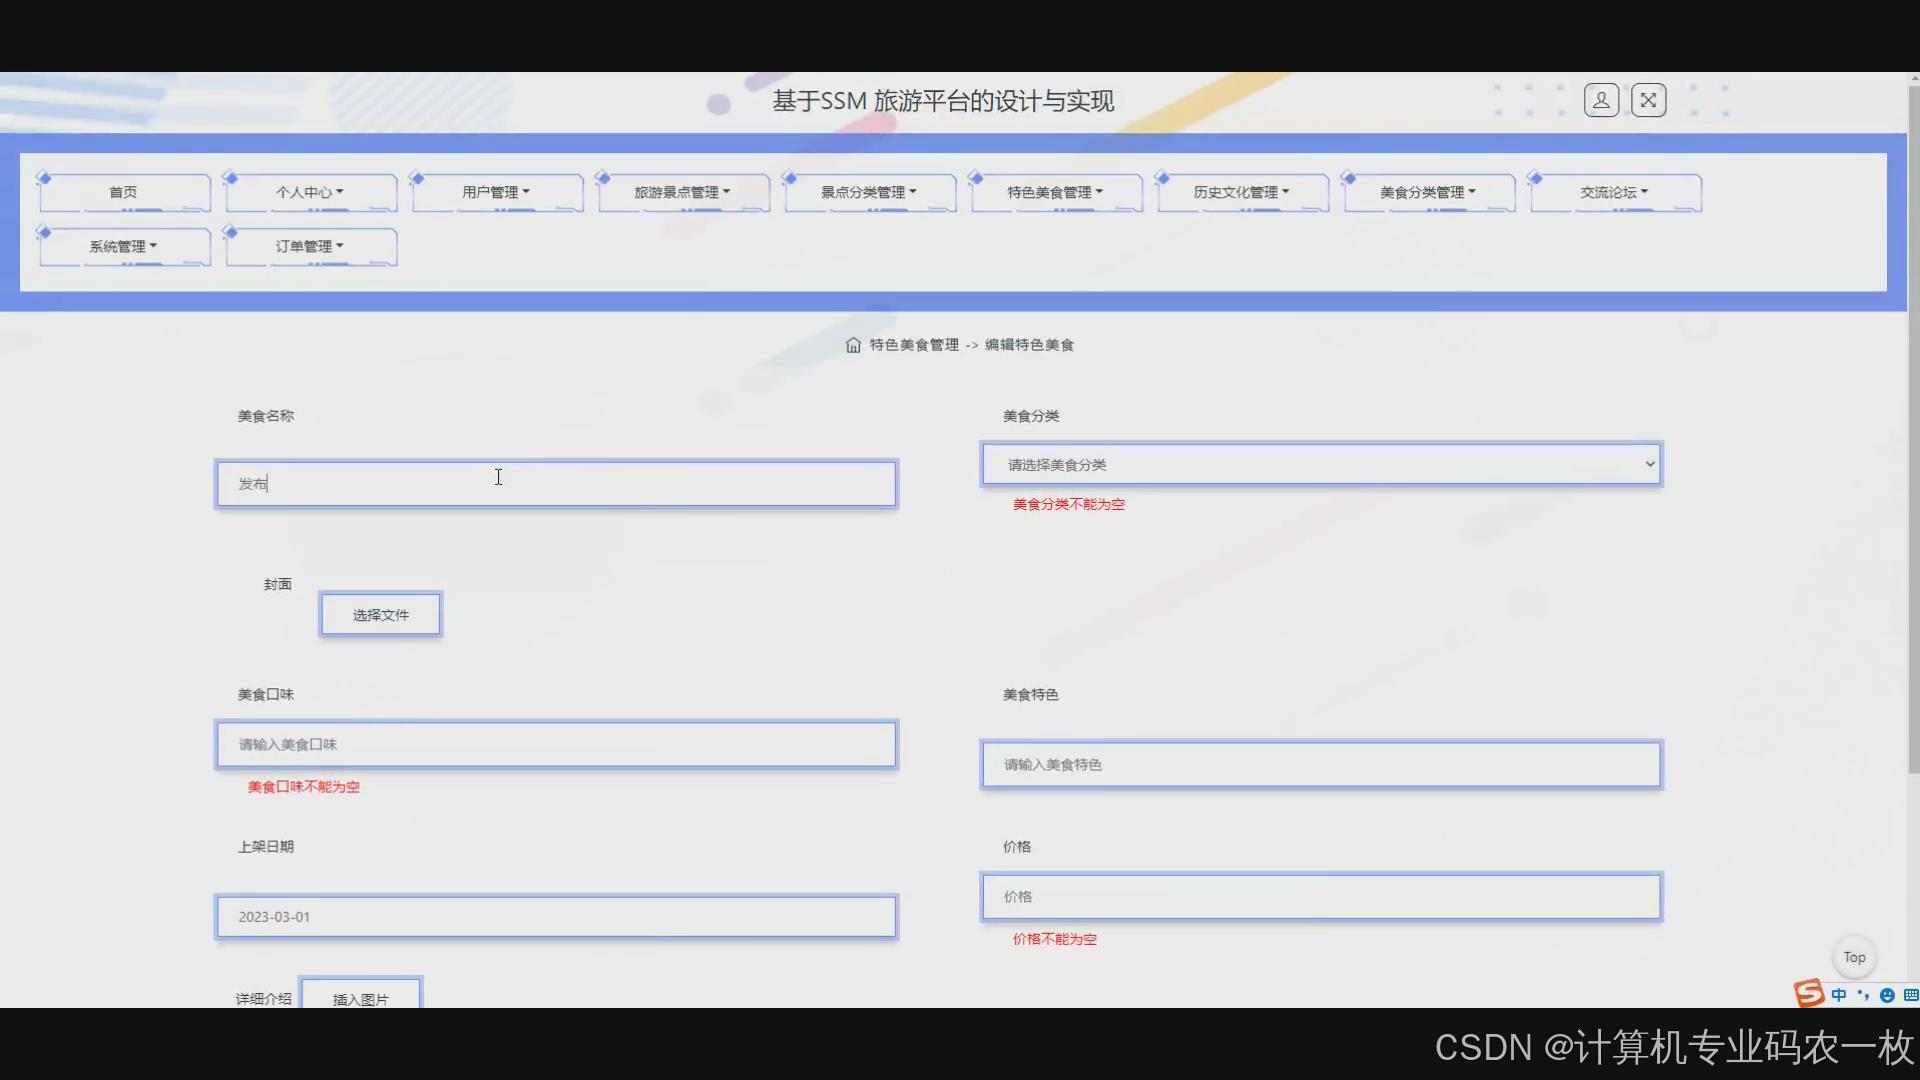Click the 选择文件 cover upload button

point(381,615)
